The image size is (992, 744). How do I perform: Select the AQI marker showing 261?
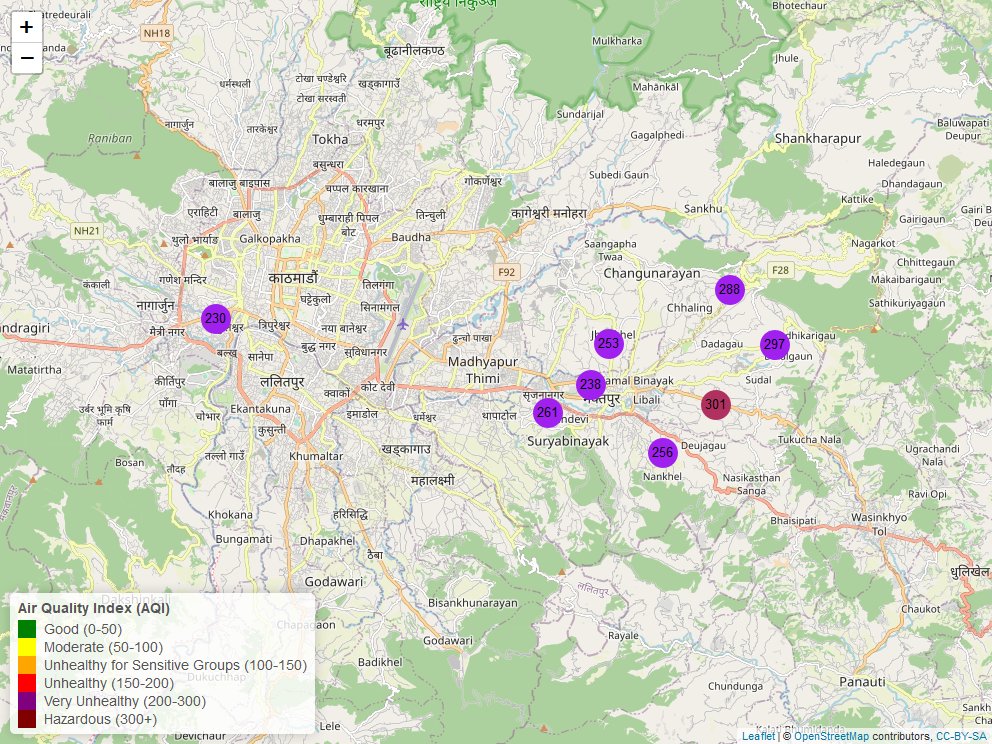click(x=547, y=413)
